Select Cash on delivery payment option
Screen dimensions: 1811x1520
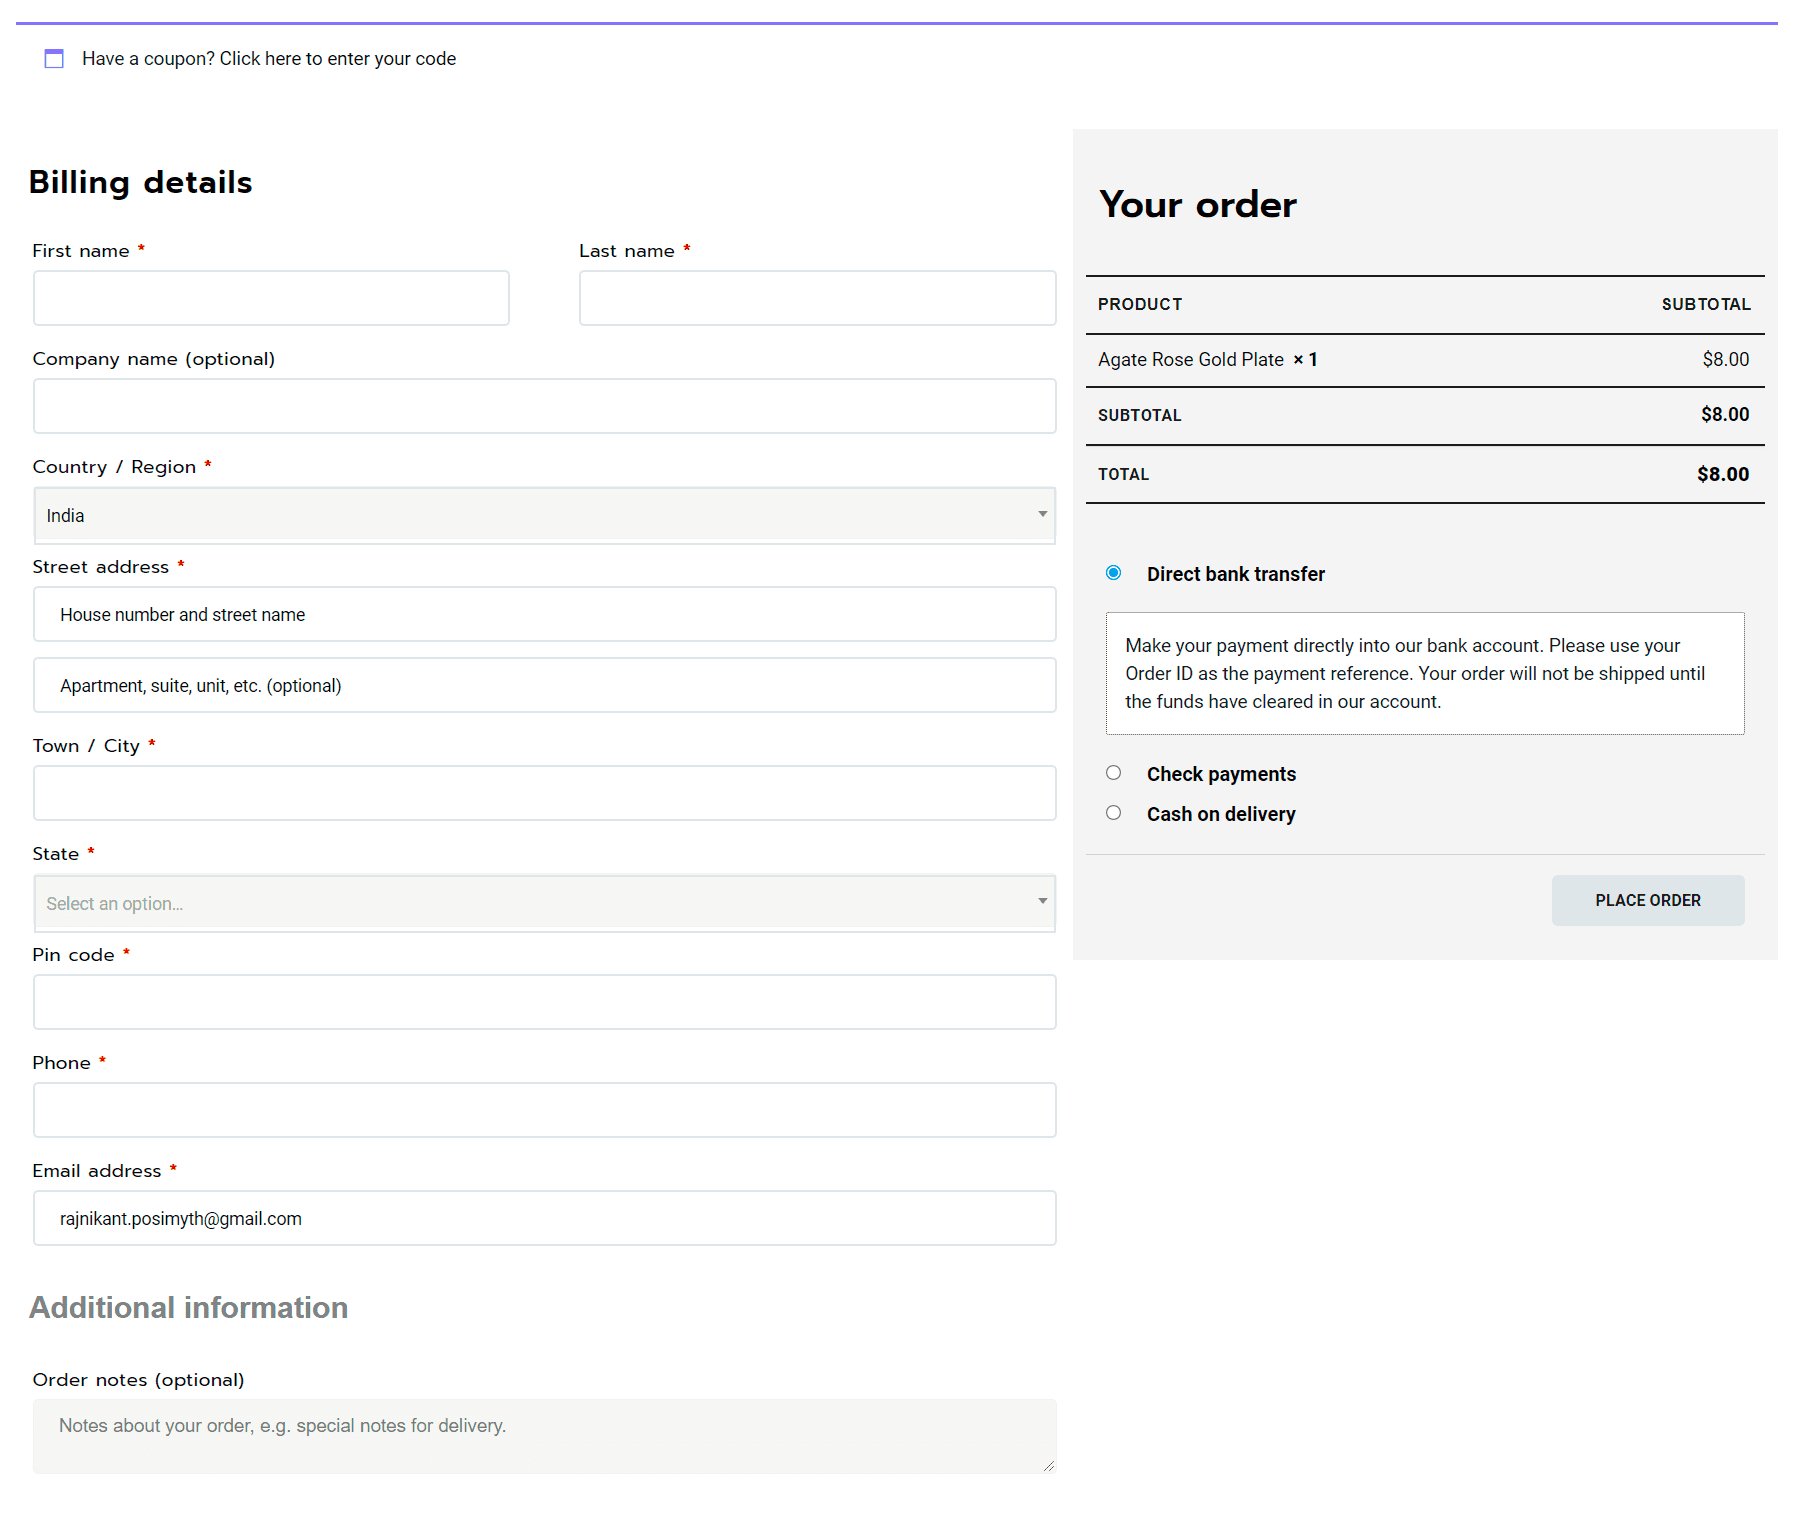coord(1114,812)
